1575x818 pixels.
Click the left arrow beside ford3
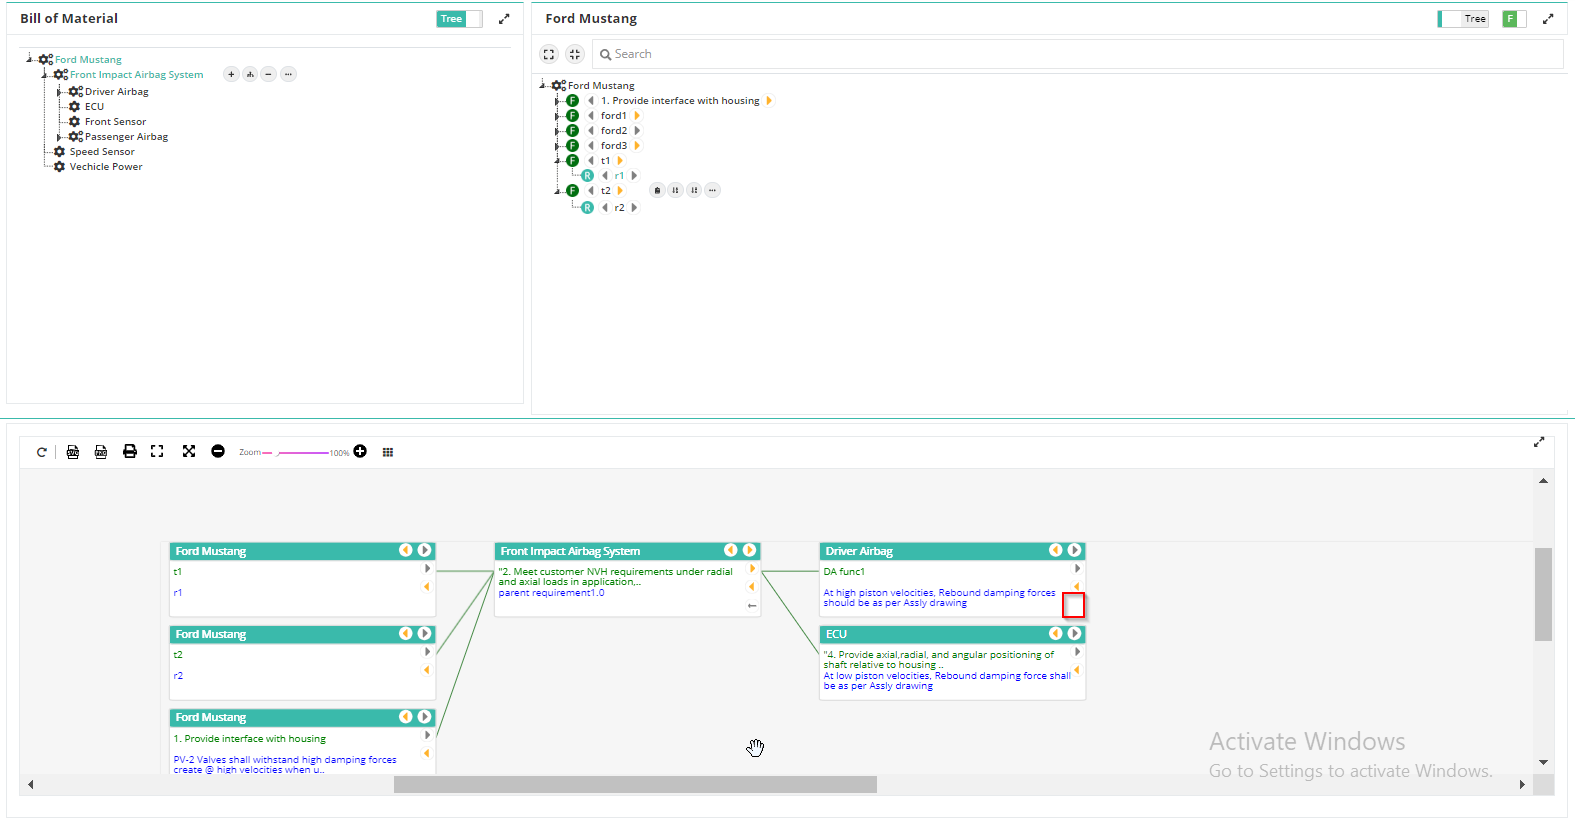pos(591,146)
